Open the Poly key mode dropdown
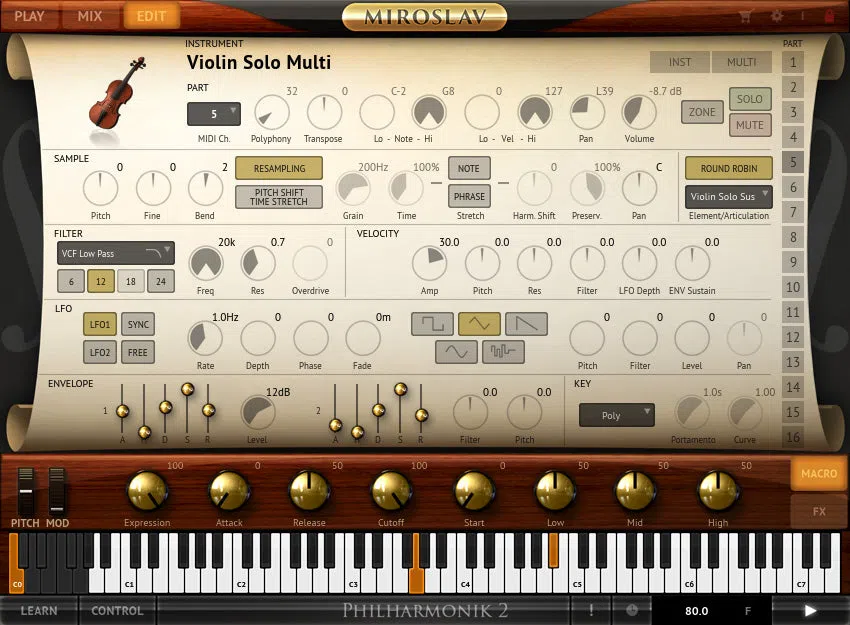The width and height of the screenshot is (850, 625). pos(617,415)
